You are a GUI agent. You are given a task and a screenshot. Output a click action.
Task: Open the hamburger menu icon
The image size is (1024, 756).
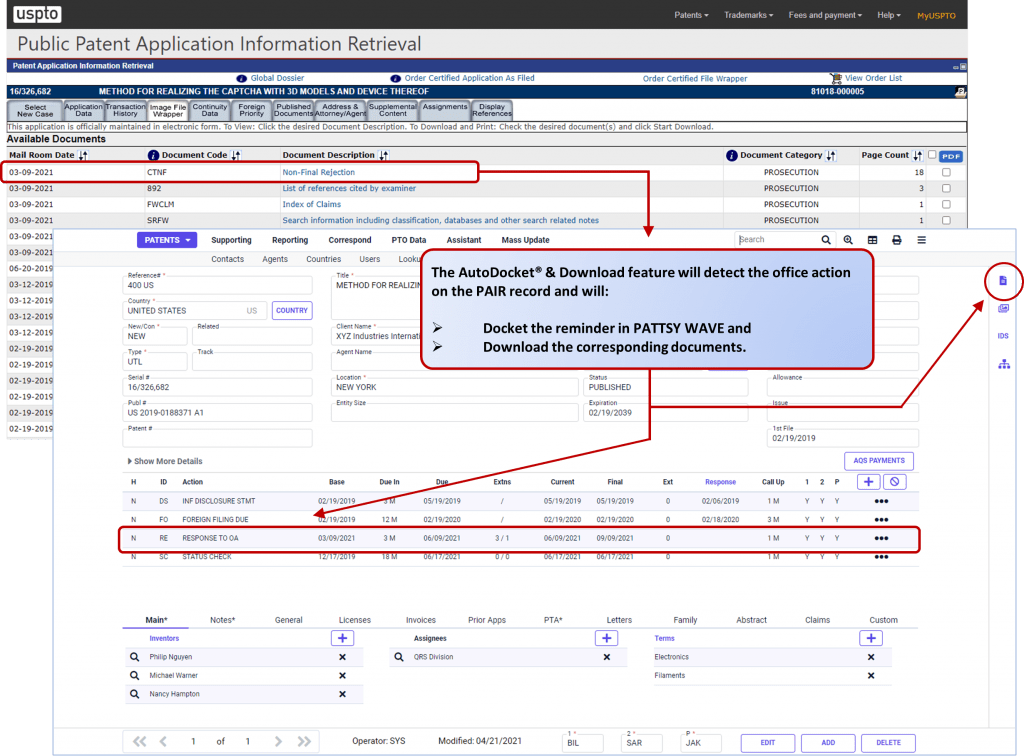click(x=921, y=240)
